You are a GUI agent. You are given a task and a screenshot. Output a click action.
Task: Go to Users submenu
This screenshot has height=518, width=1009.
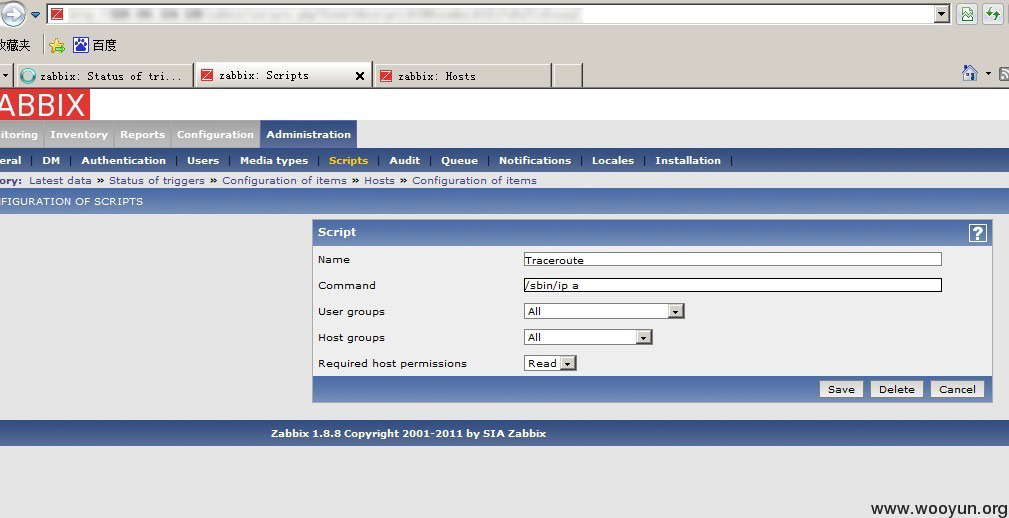(x=203, y=160)
